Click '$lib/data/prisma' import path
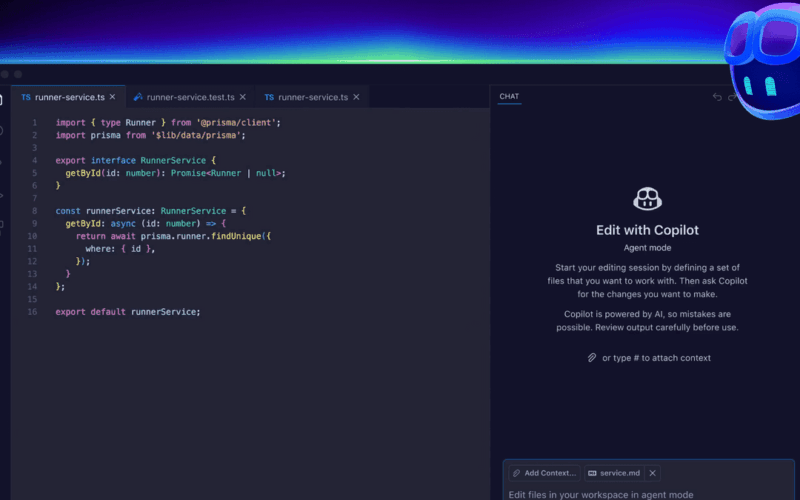Screen dimensions: 800x500 tap(196, 135)
